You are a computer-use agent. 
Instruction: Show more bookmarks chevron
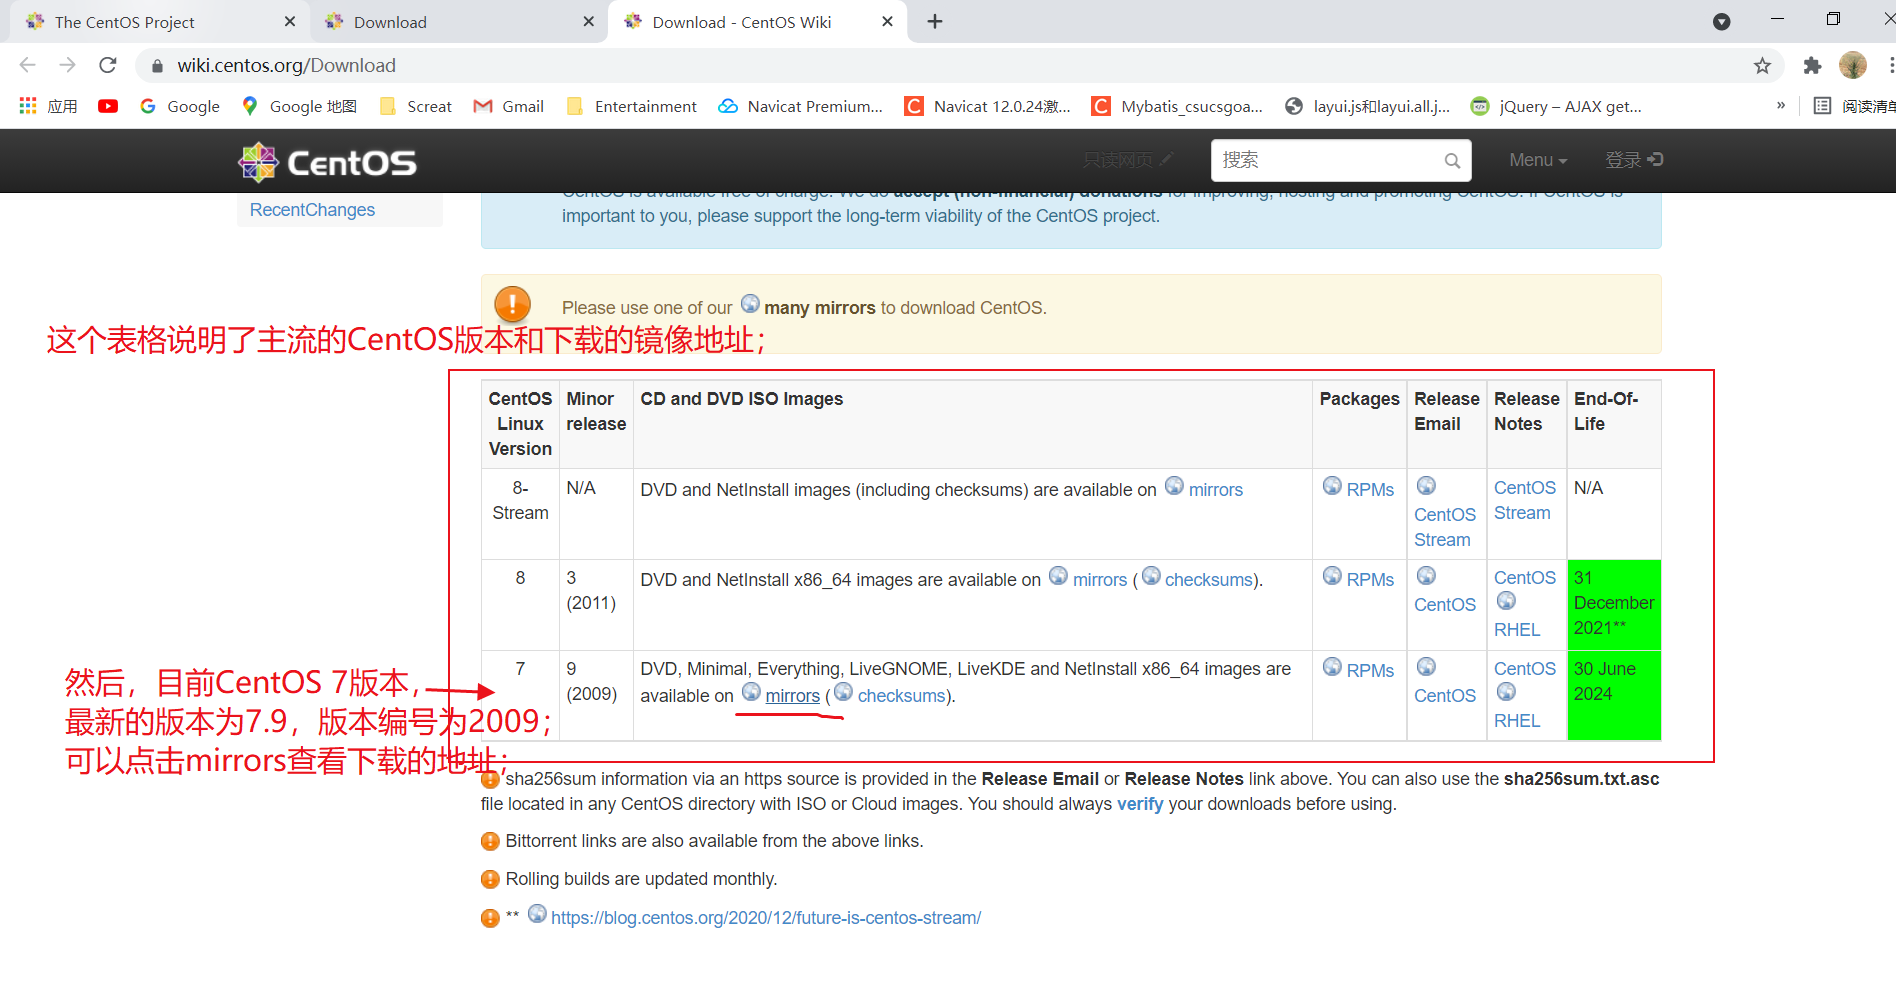pyautogui.click(x=1780, y=106)
